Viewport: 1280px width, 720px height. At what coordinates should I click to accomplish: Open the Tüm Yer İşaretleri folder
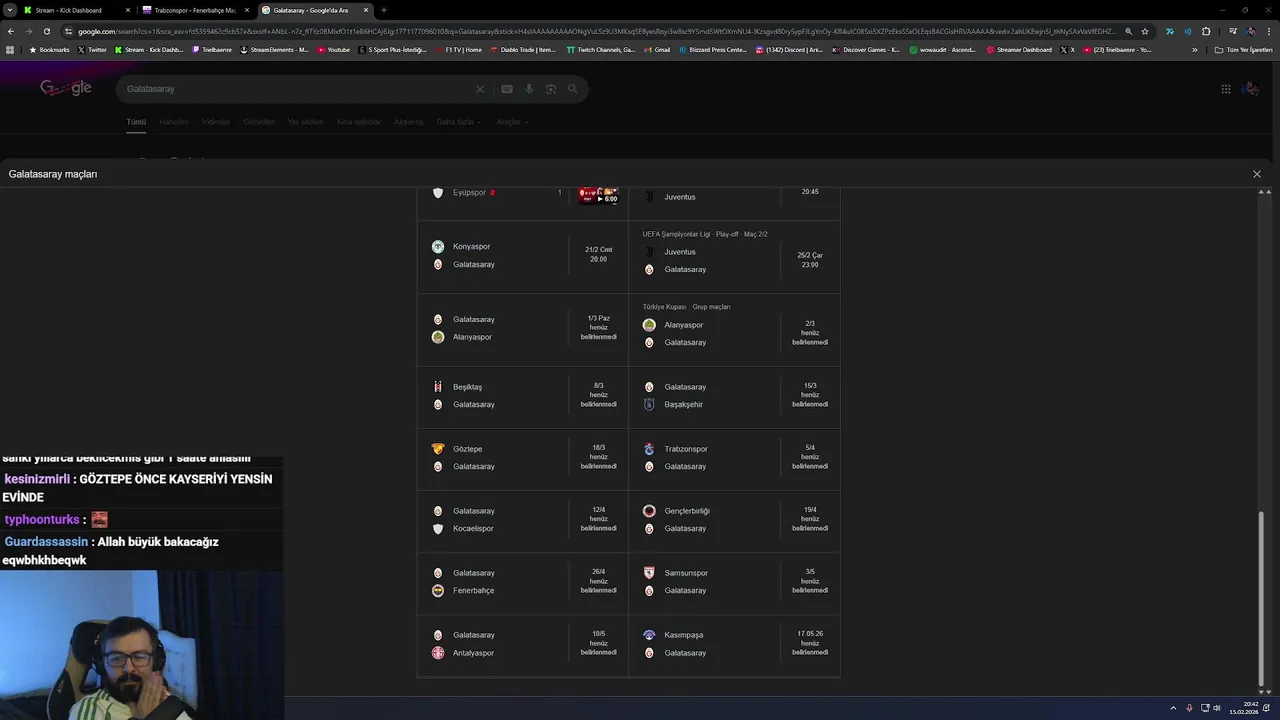point(1243,49)
